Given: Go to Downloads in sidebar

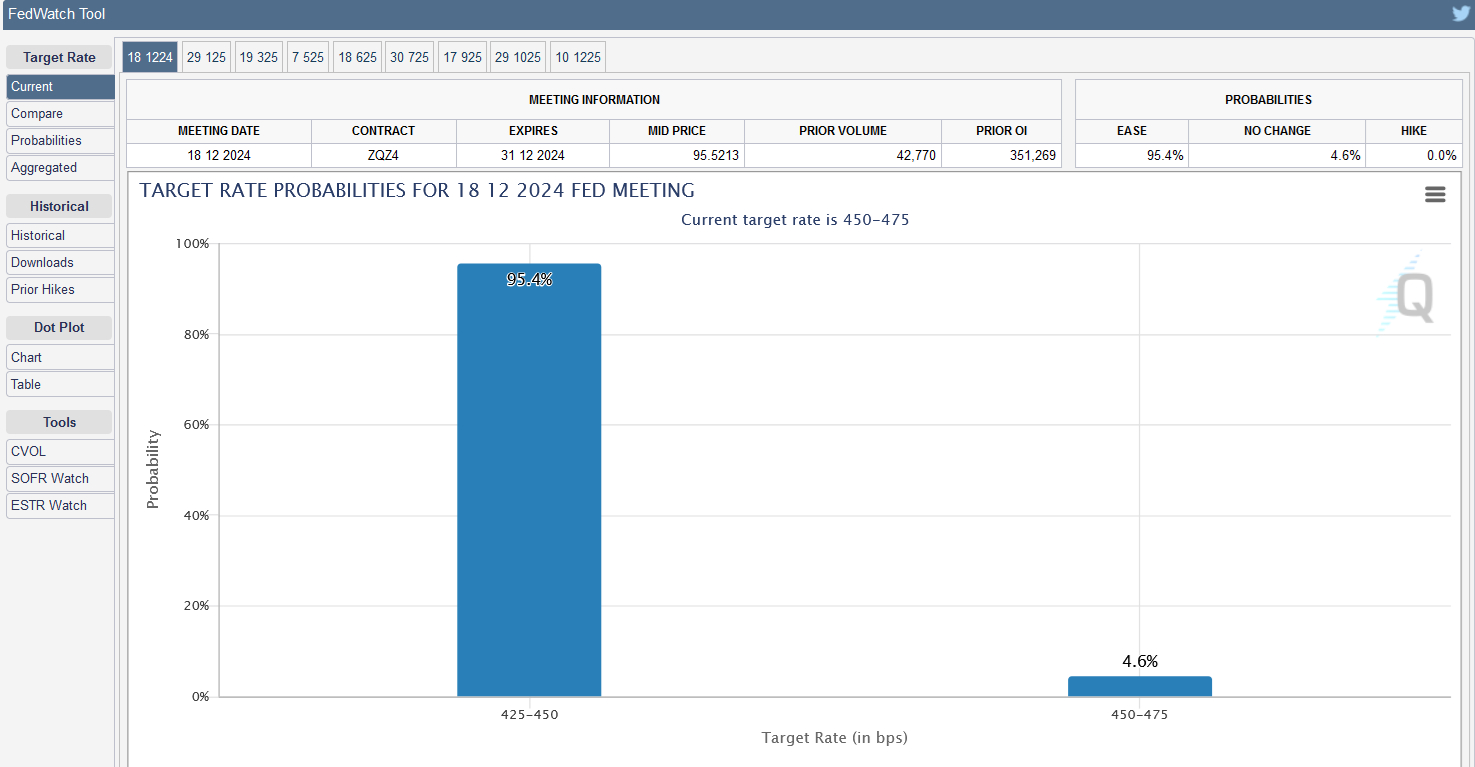Looking at the screenshot, I should coord(60,263).
